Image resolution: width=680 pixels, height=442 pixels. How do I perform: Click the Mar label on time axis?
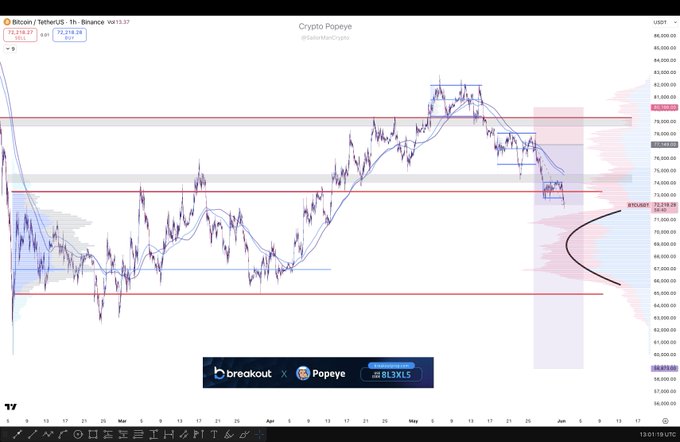(122, 421)
